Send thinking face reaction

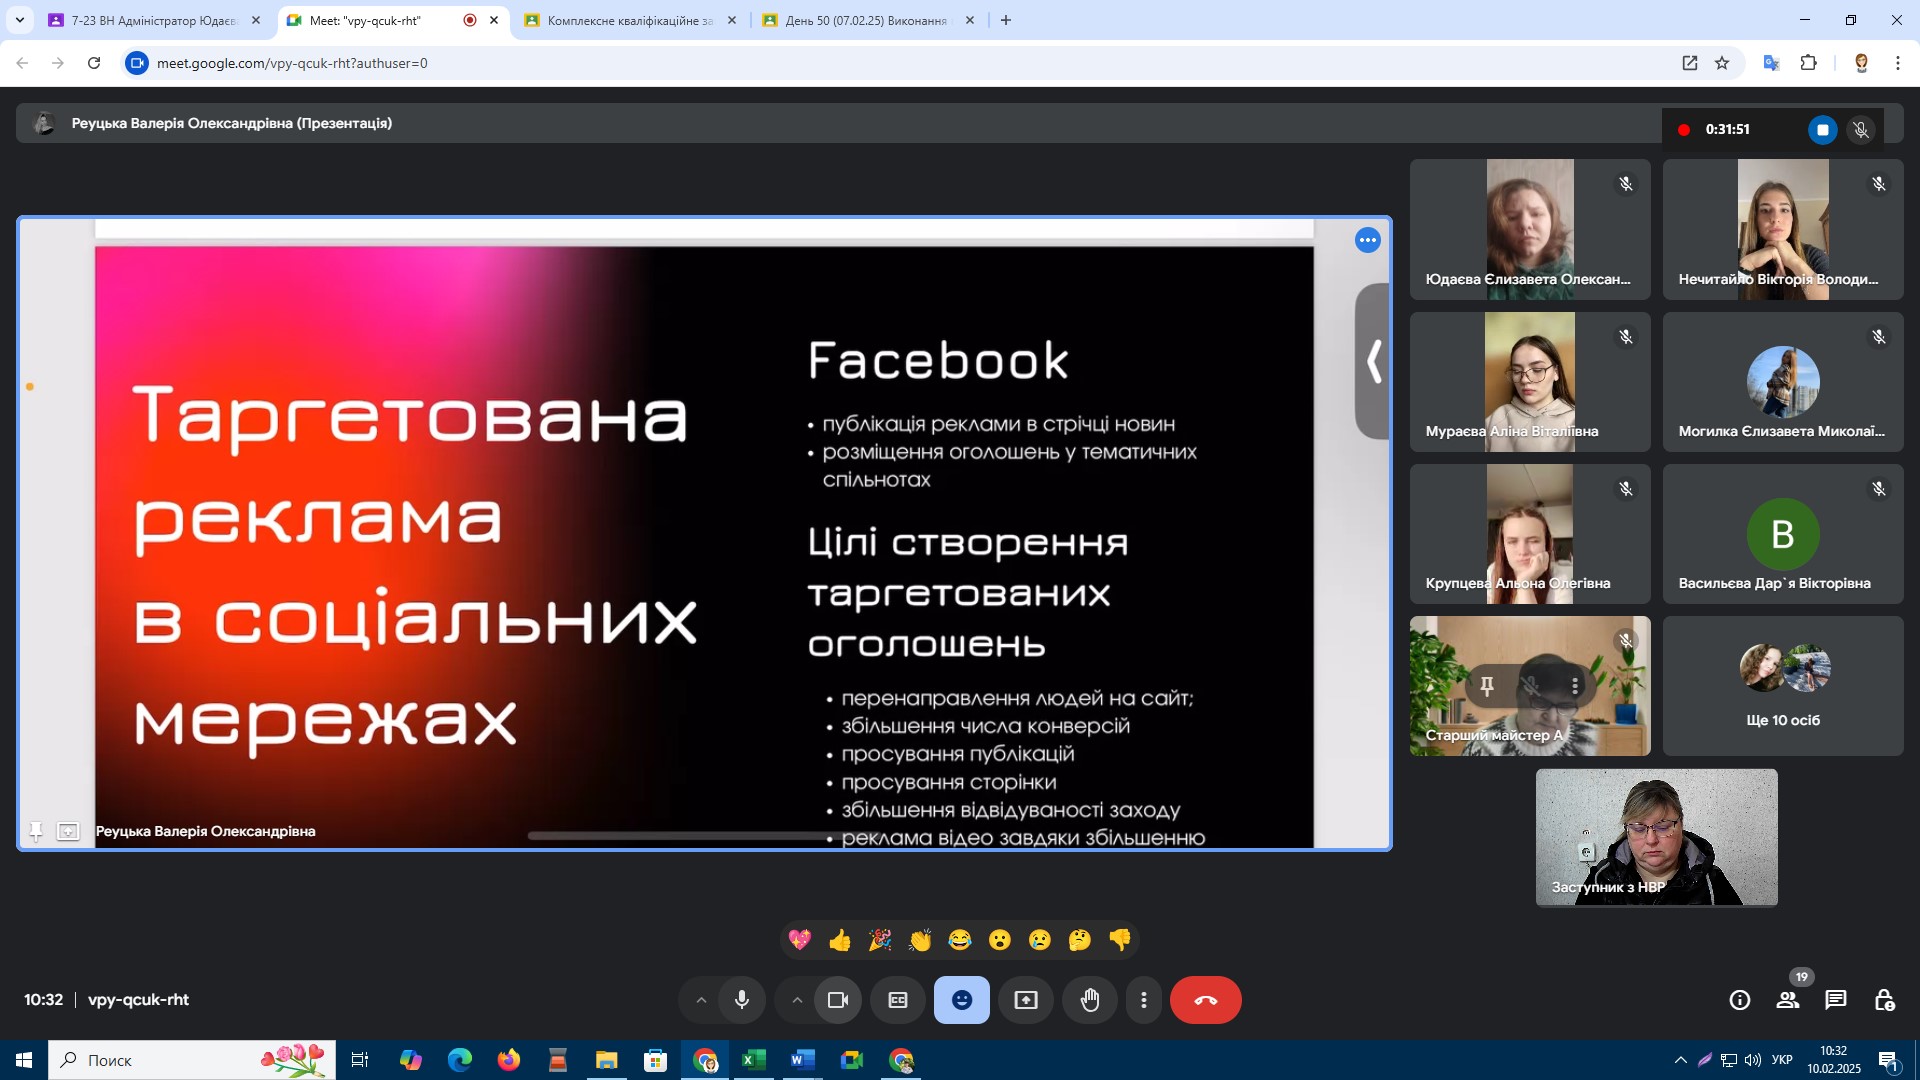pos(1080,940)
